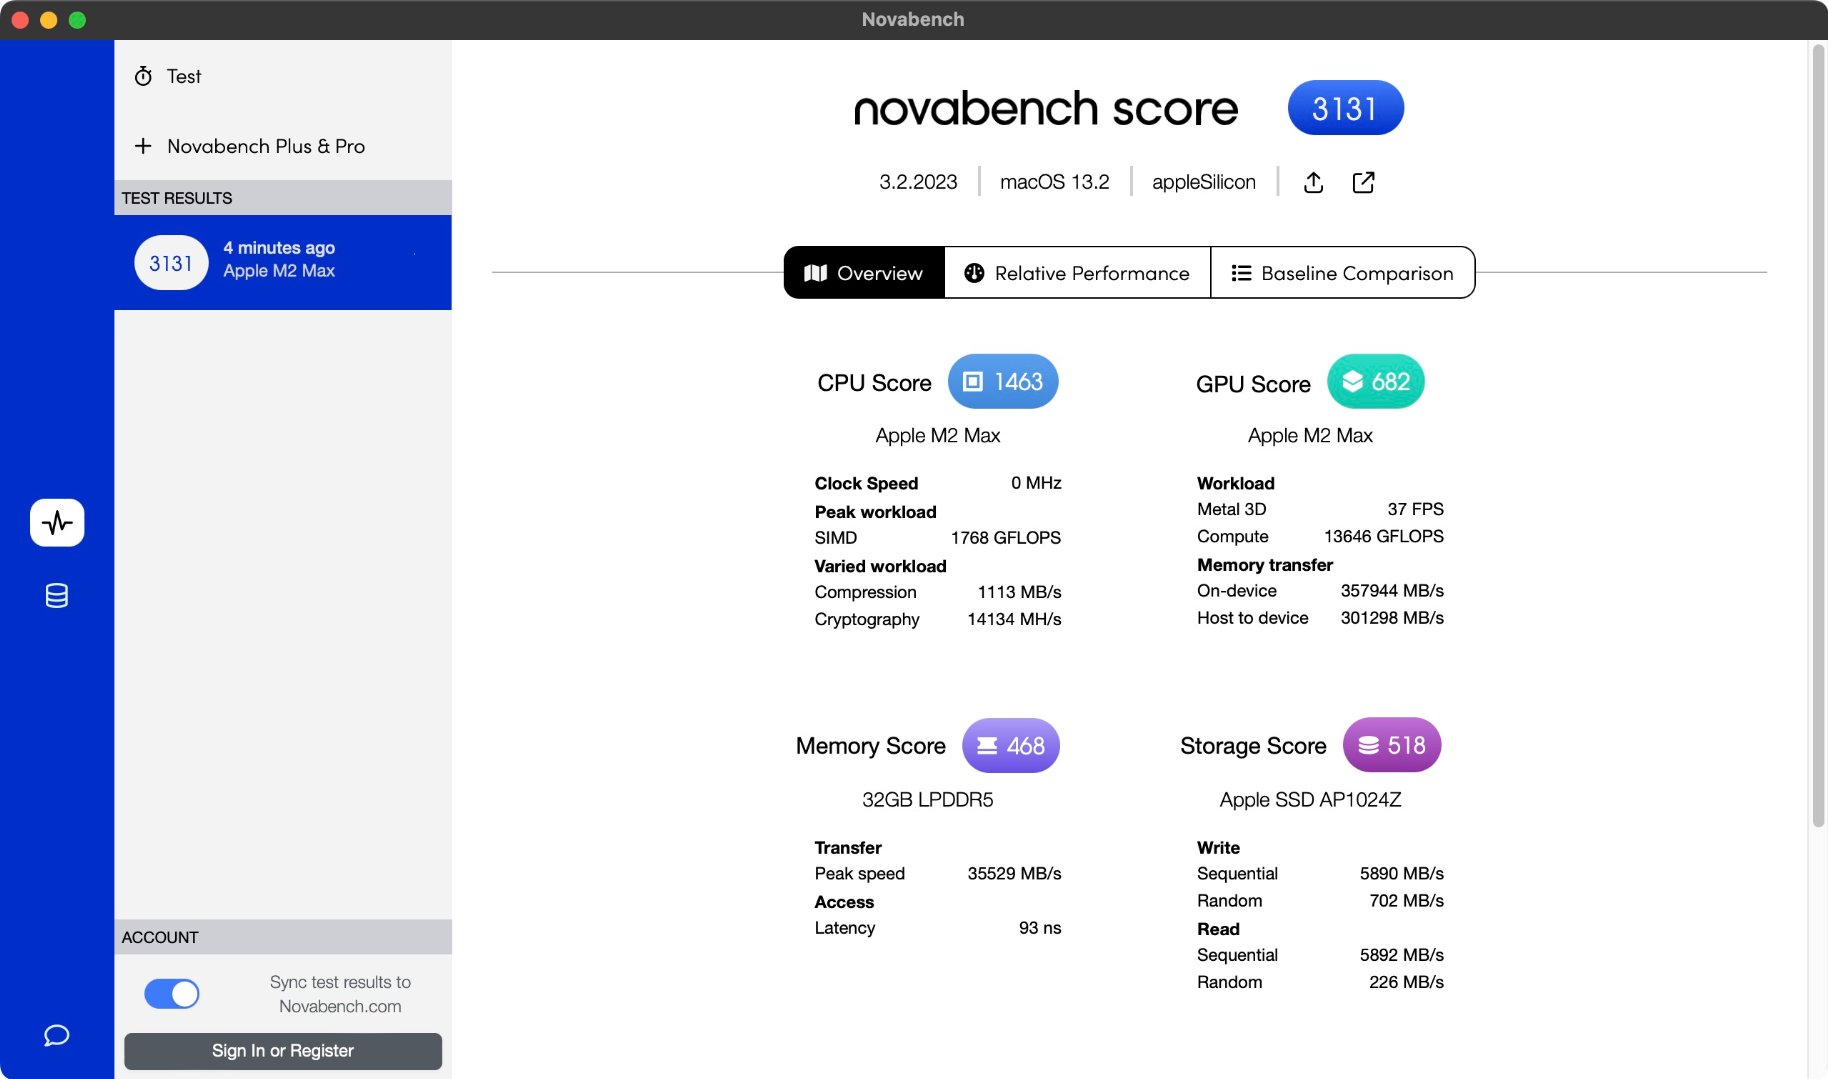Click the Read Sequential value 5892 MB/s
The width and height of the screenshot is (1828, 1079).
[1401, 955]
